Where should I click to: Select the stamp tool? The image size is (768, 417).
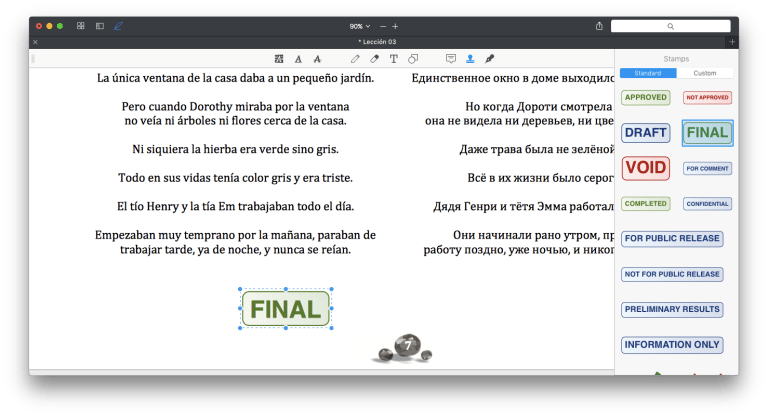[x=470, y=59]
